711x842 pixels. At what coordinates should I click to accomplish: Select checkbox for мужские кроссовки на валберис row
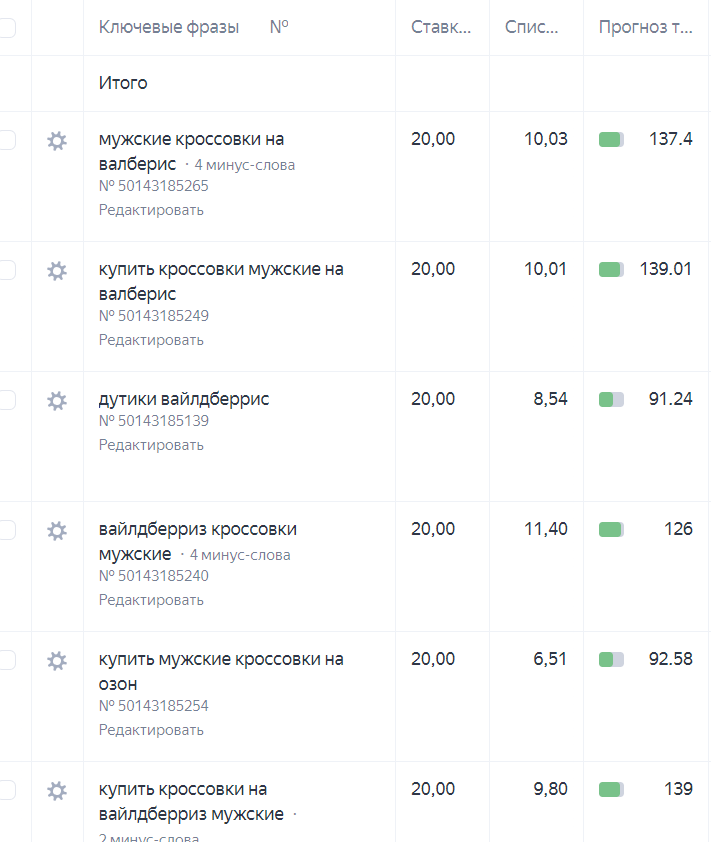(x=6, y=141)
